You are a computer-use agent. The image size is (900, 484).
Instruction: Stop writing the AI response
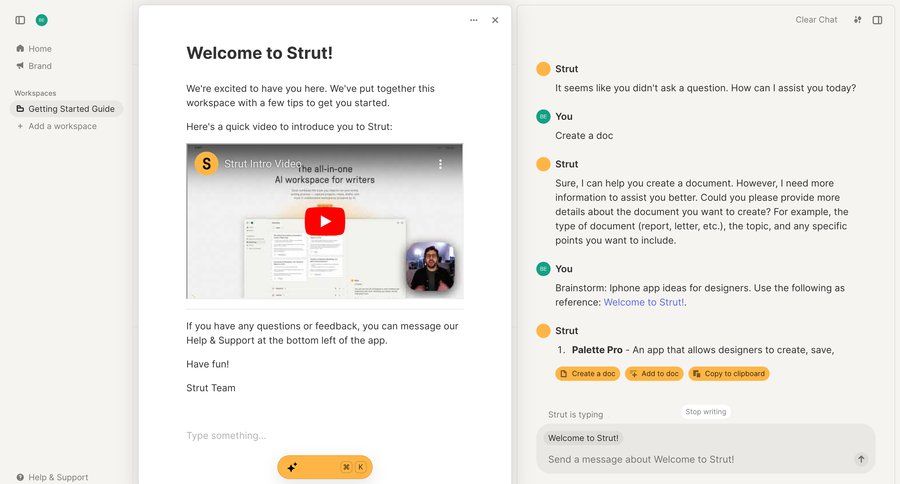(x=705, y=412)
